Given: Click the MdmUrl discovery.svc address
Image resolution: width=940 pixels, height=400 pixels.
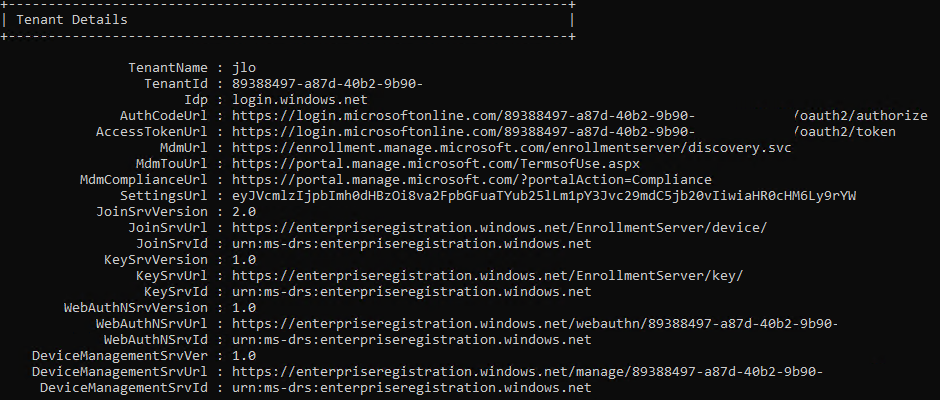Looking at the screenshot, I should tap(511, 148).
